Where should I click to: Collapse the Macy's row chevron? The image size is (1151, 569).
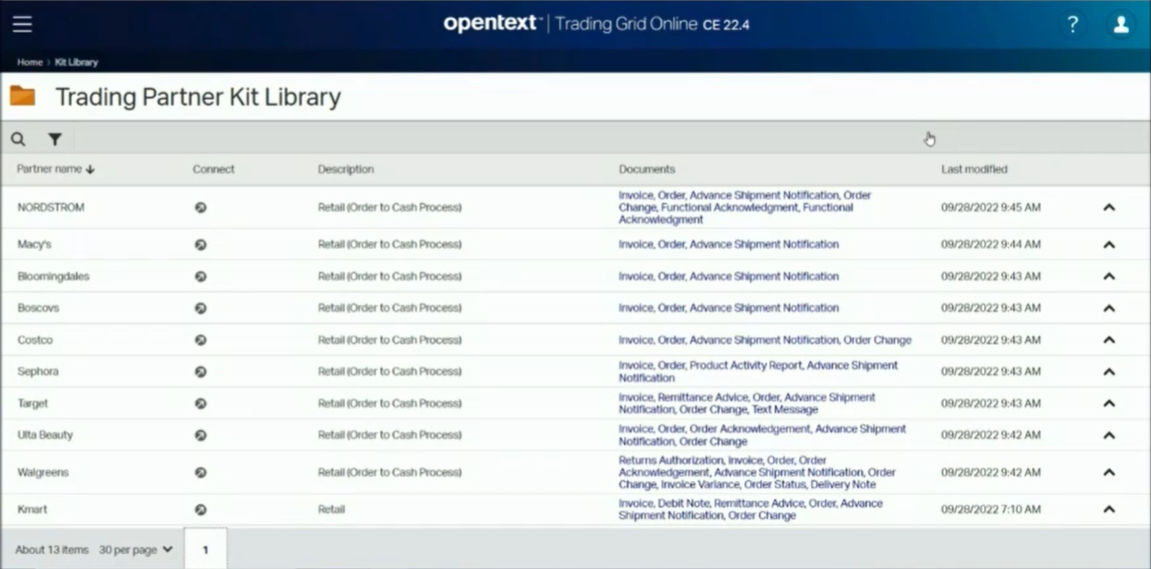tap(1109, 244)
